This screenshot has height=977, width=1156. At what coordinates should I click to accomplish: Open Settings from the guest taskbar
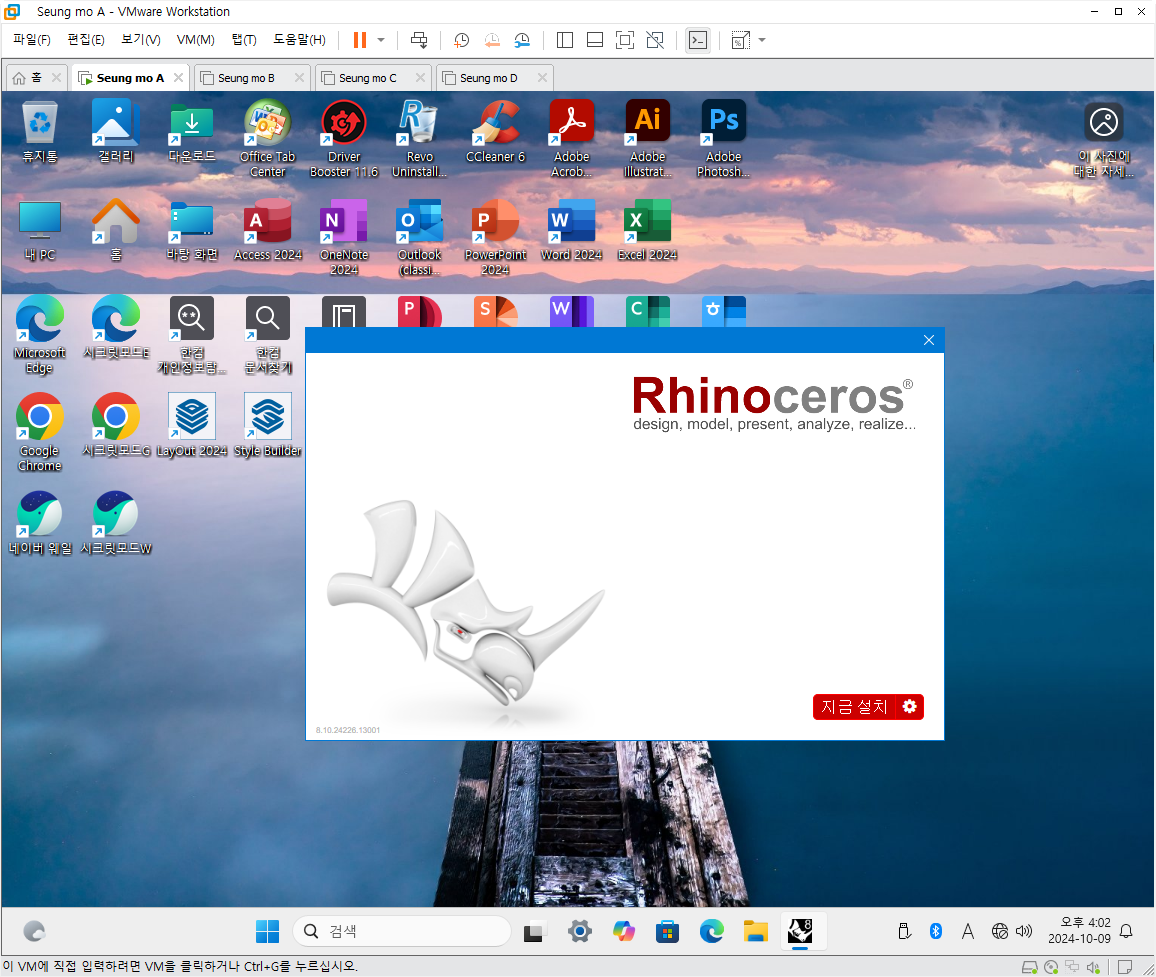(579, 931)
